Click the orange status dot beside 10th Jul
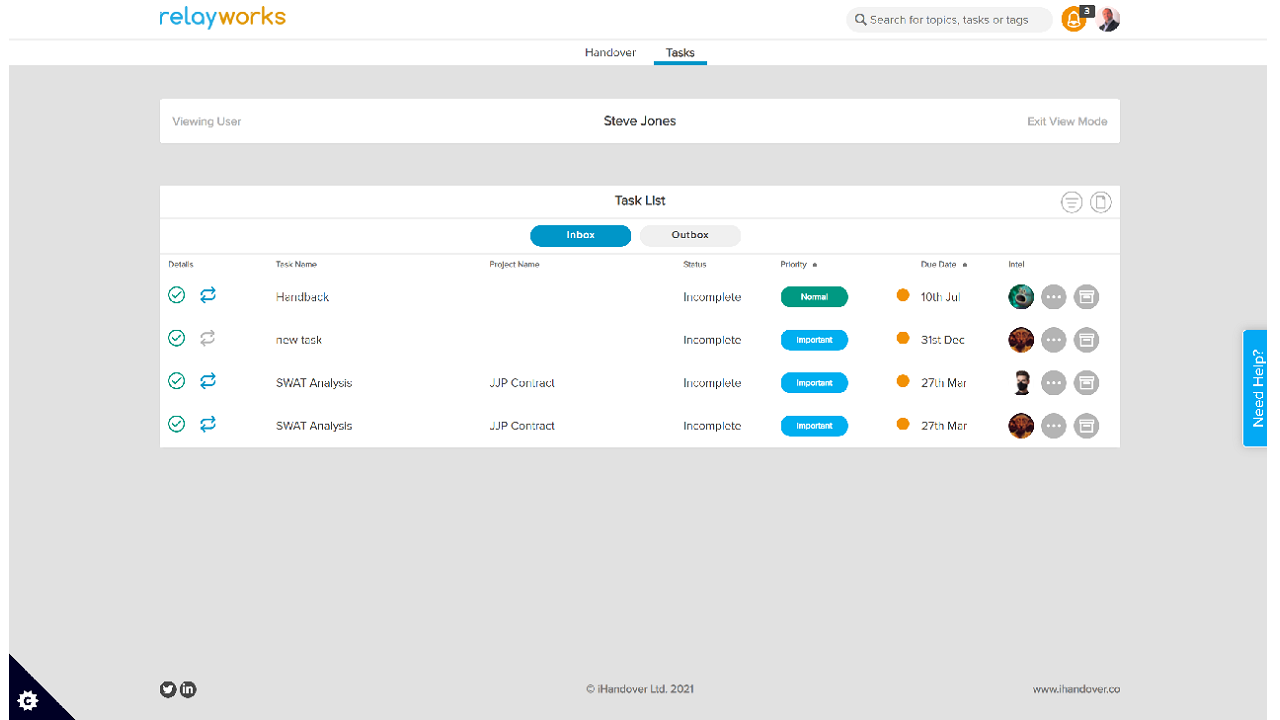1280x720 pixels. (x=903, y=295)
